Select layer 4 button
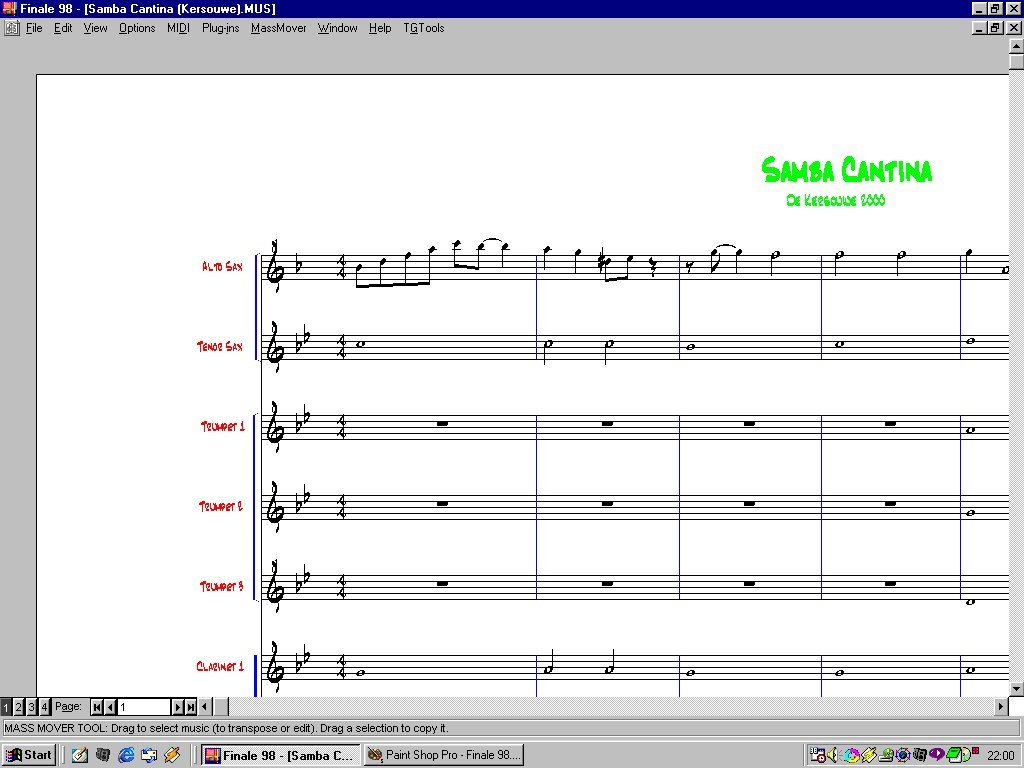 tap(43, 707)
